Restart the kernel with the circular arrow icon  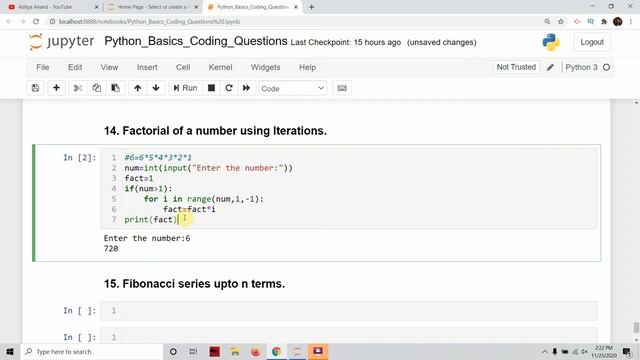tap(229, 88)
